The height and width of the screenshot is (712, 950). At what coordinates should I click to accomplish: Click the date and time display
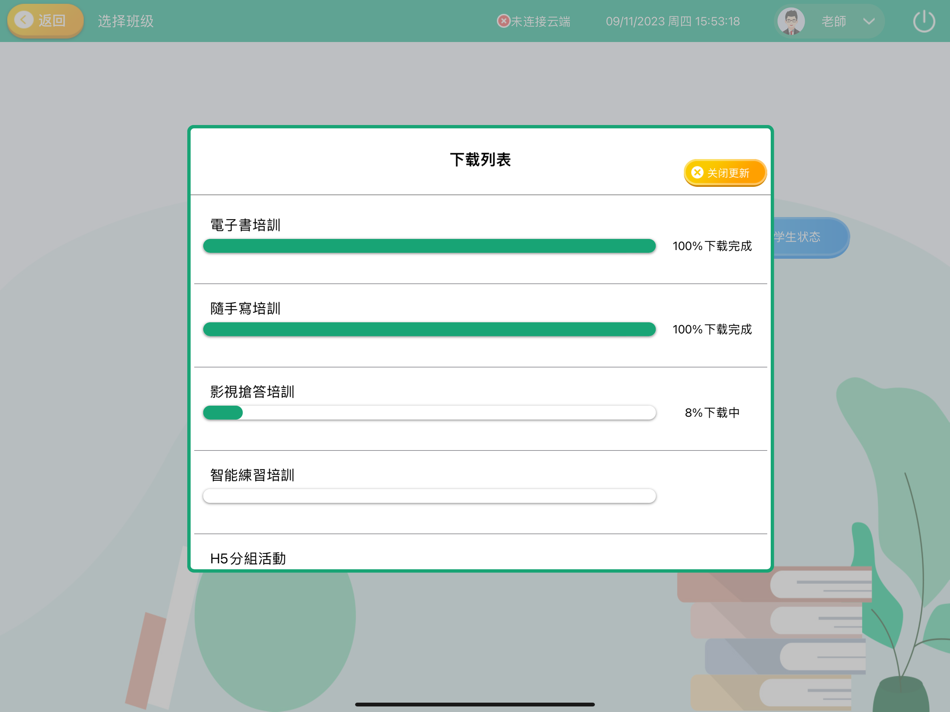click(x=673, y=21)
